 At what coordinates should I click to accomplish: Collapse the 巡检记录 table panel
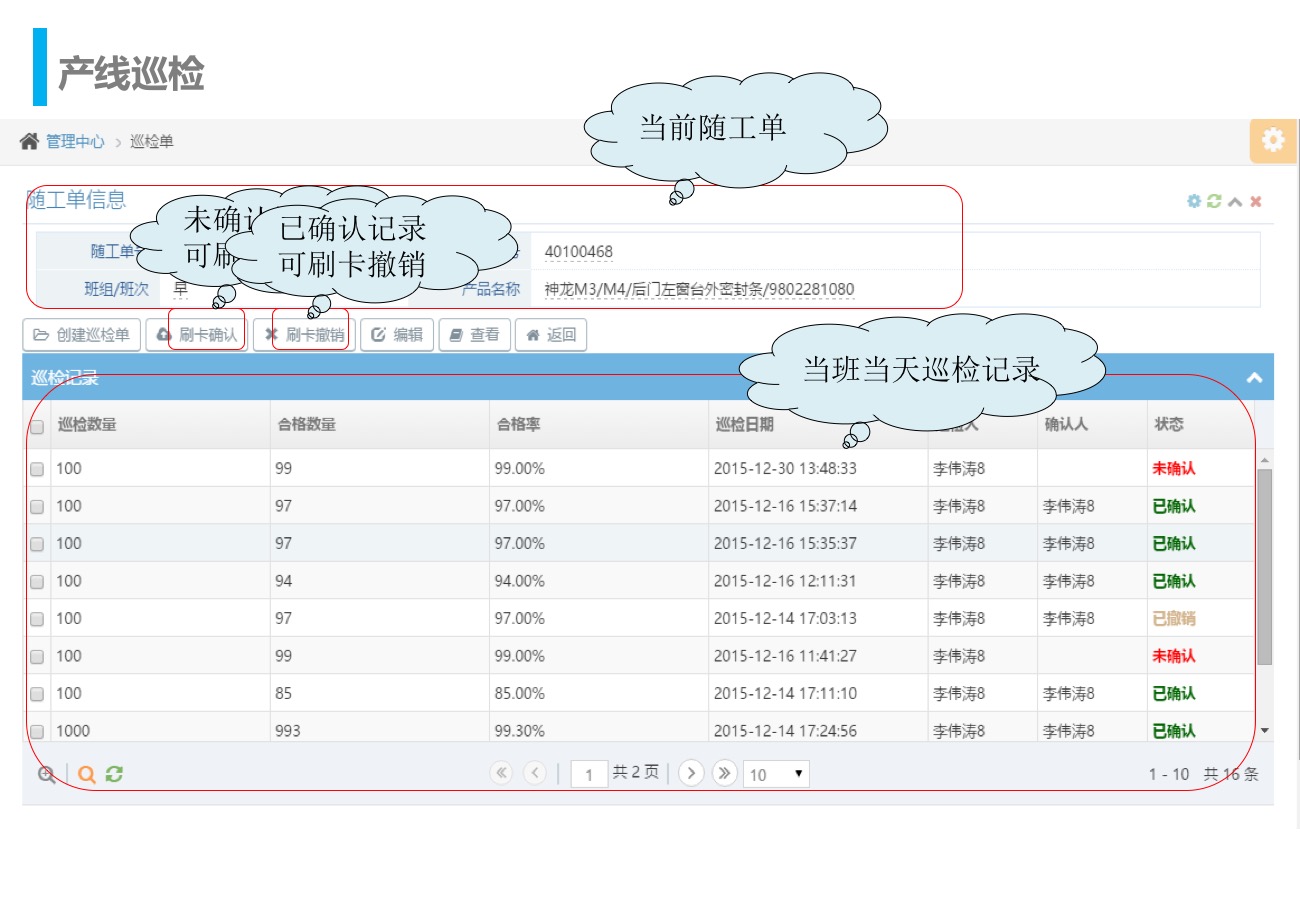pos(1254,378)
